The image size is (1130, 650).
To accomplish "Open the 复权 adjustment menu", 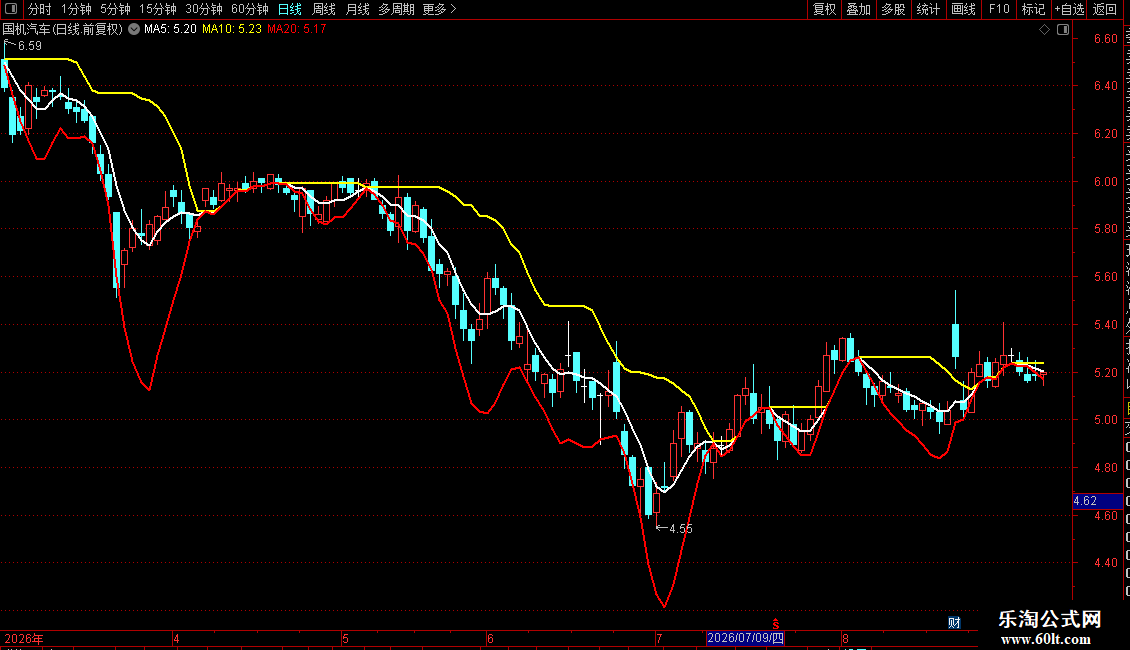I will (824, 9).
